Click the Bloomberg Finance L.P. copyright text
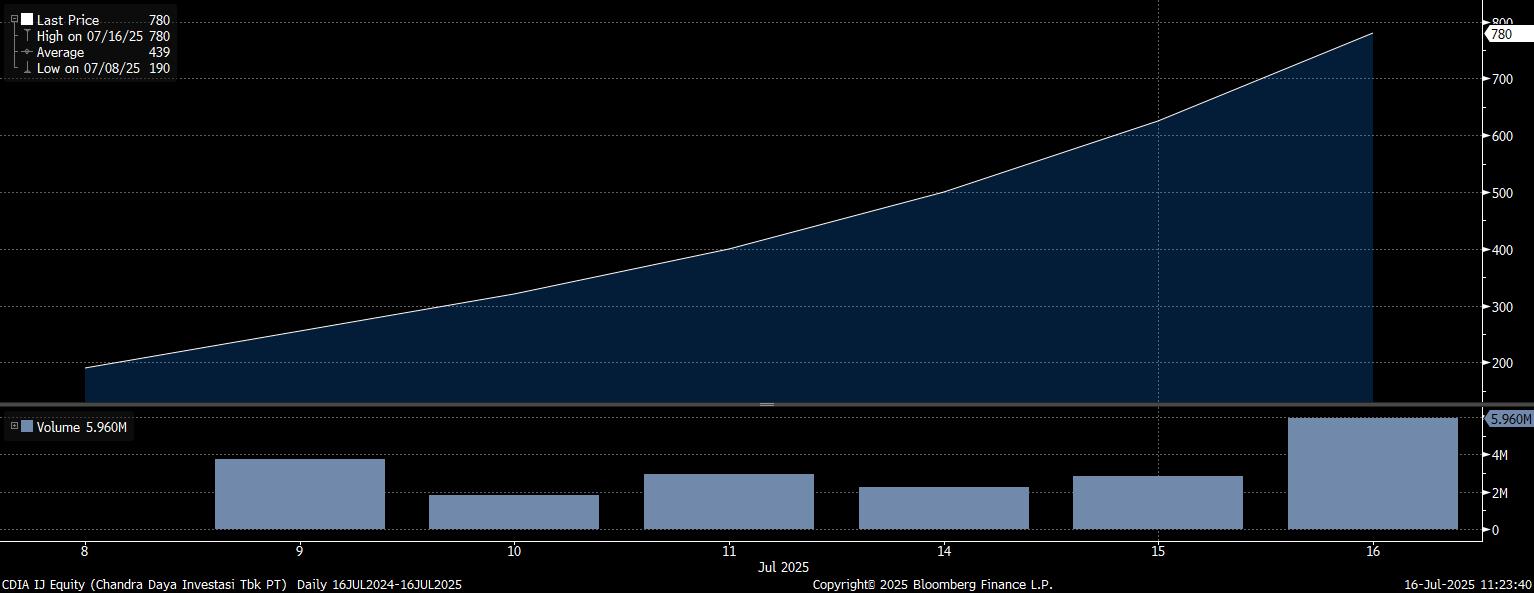The image size is (1534, 593). click(933, 584)
